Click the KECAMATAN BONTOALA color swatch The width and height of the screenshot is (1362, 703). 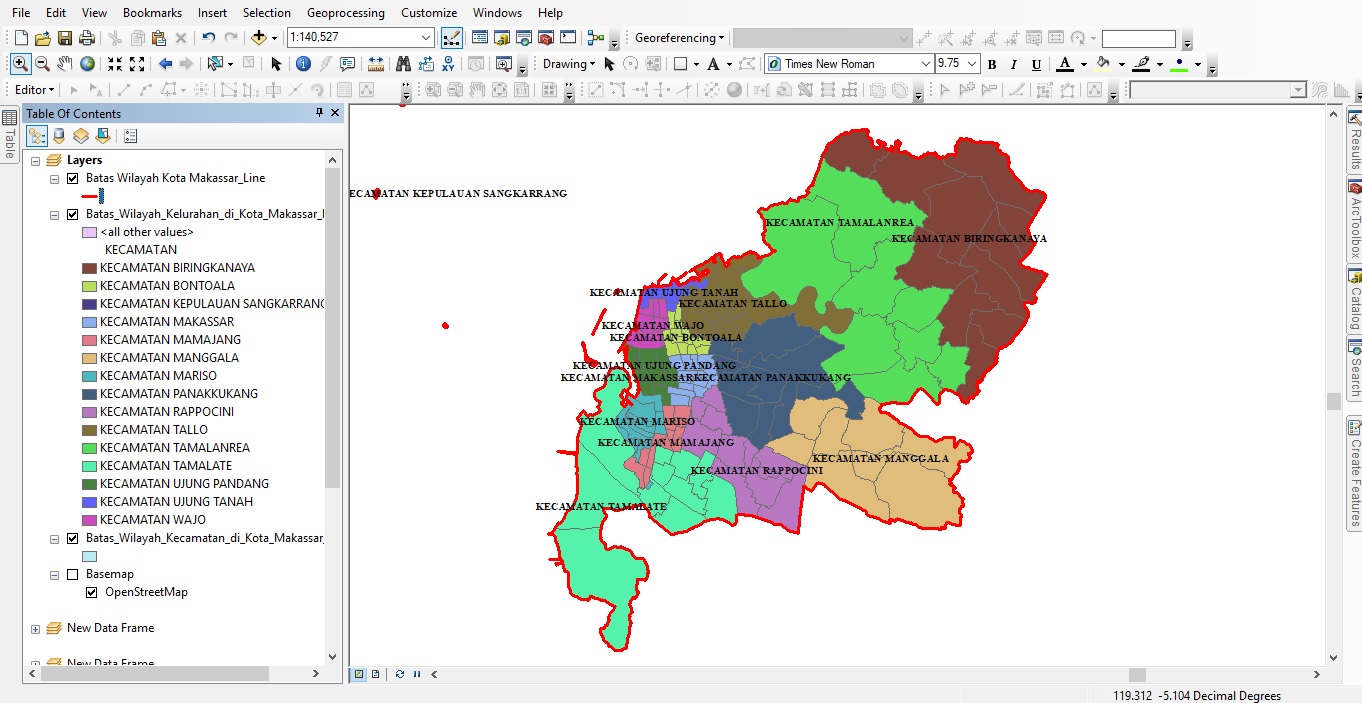point(91,285)
